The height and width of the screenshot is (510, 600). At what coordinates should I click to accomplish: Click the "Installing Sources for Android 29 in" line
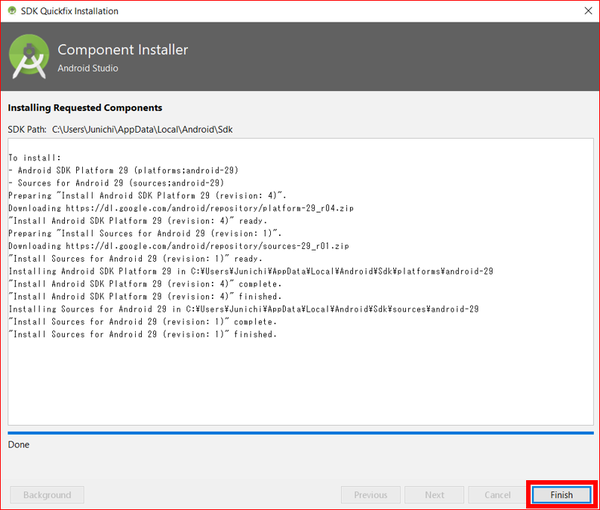pyautogui.click(x=243, y=309)
